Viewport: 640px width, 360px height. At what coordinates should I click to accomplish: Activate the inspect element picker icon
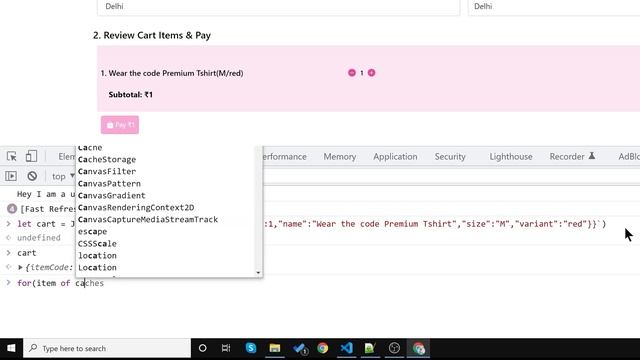click(x=11, y=156)
